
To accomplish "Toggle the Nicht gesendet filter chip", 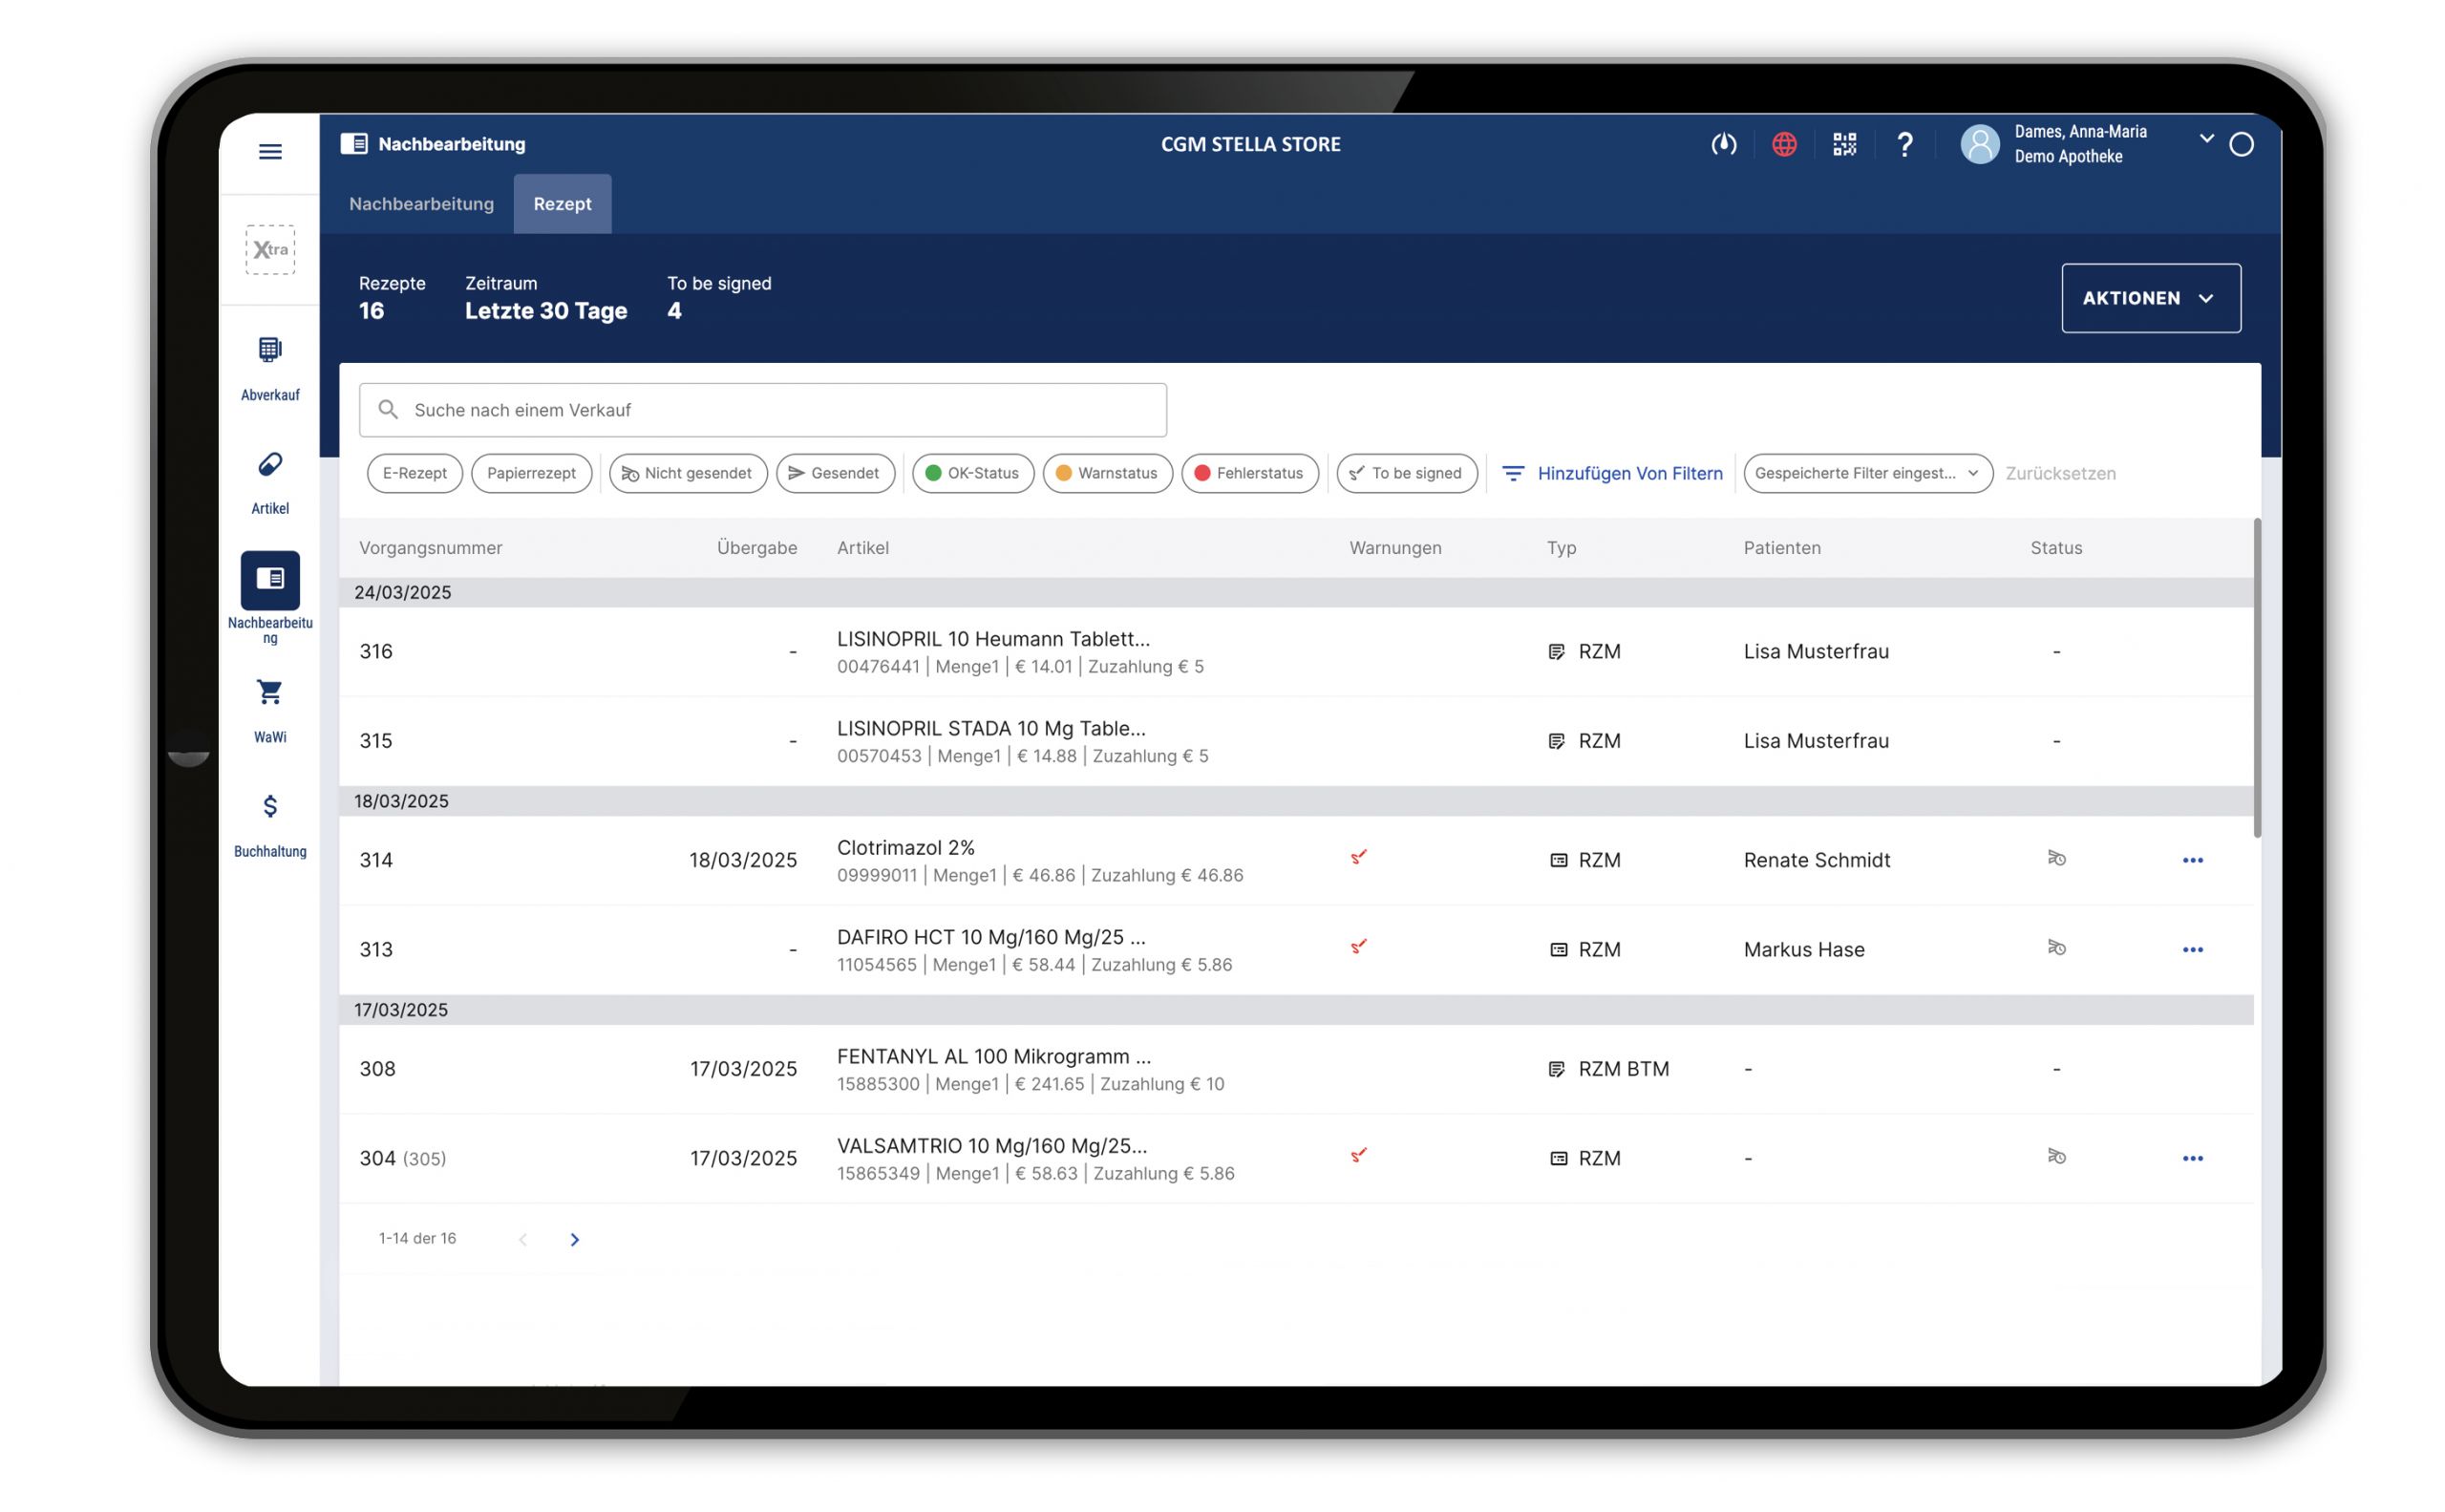I will pos(688,473).
